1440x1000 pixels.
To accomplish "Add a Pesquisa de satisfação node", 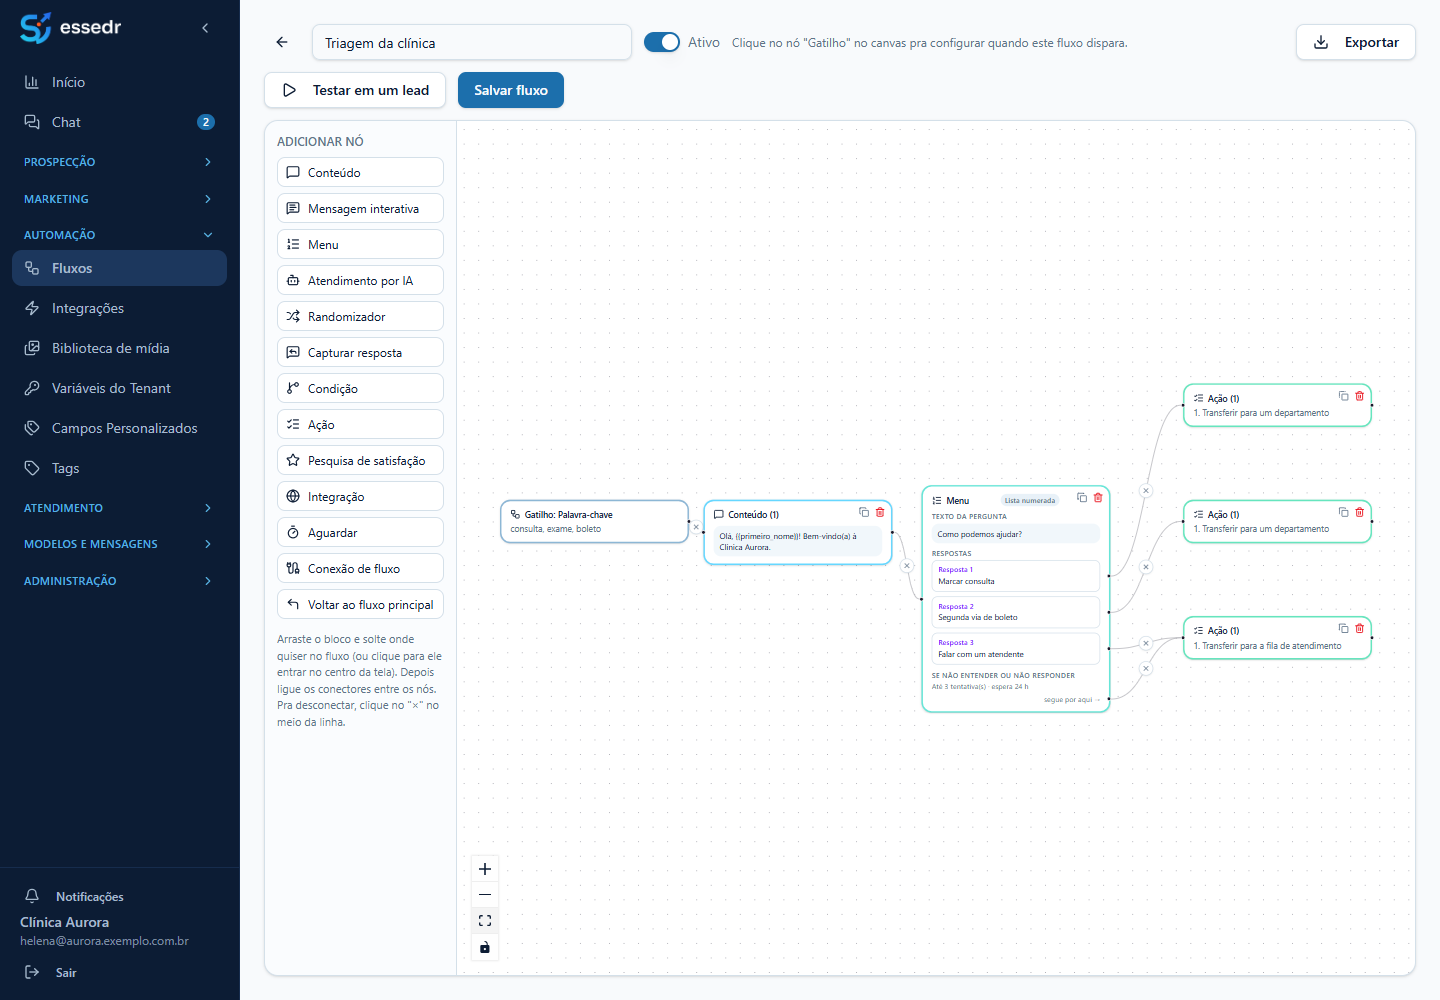I will pyautogui.click(x=360, y=460).
